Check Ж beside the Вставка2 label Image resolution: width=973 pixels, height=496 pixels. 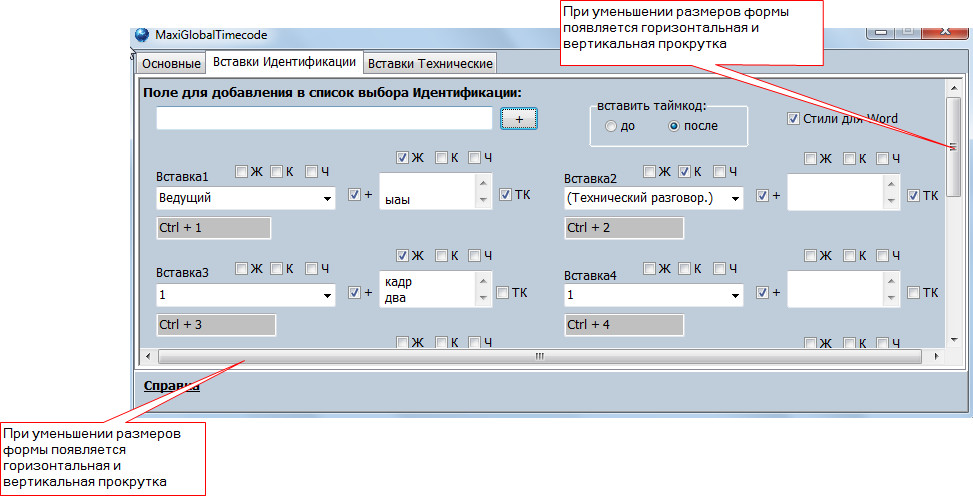(x=649, y=171)
